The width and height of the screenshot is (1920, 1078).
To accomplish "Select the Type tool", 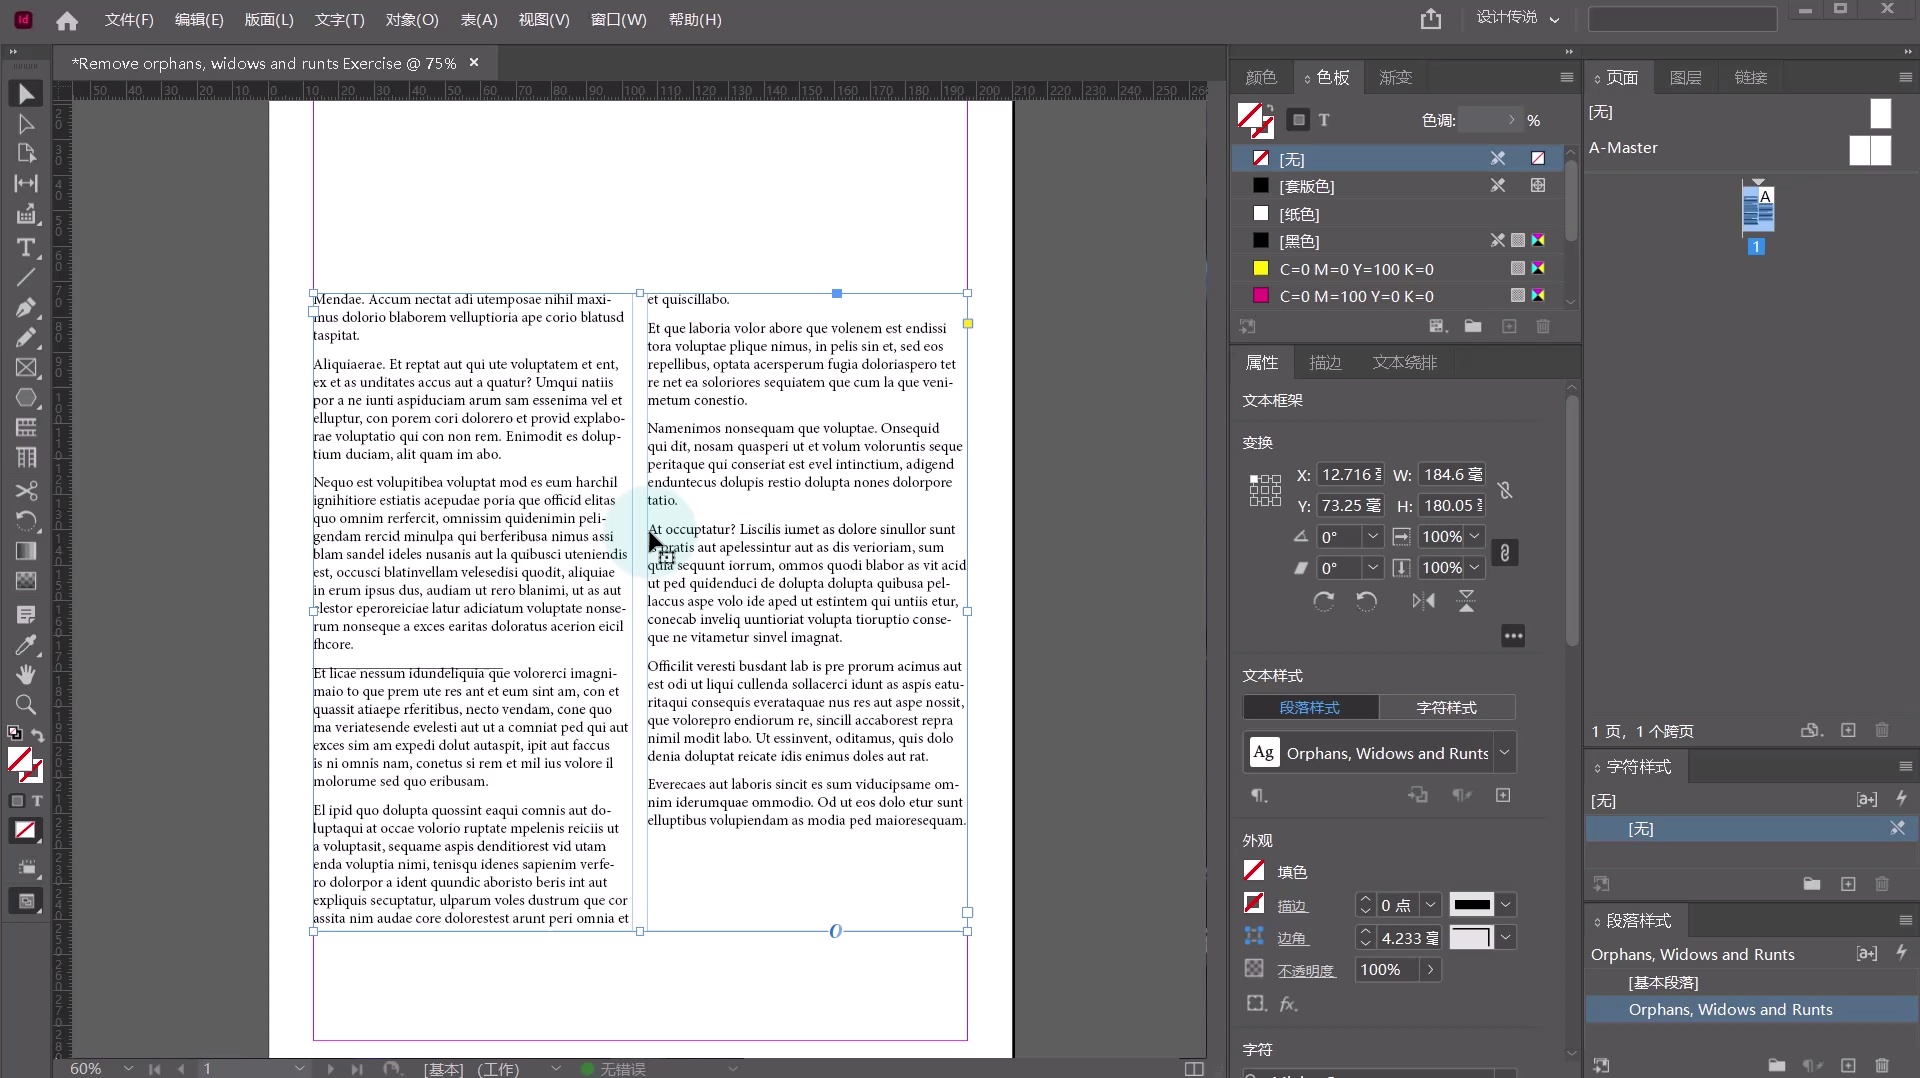I will pos(26,248).
